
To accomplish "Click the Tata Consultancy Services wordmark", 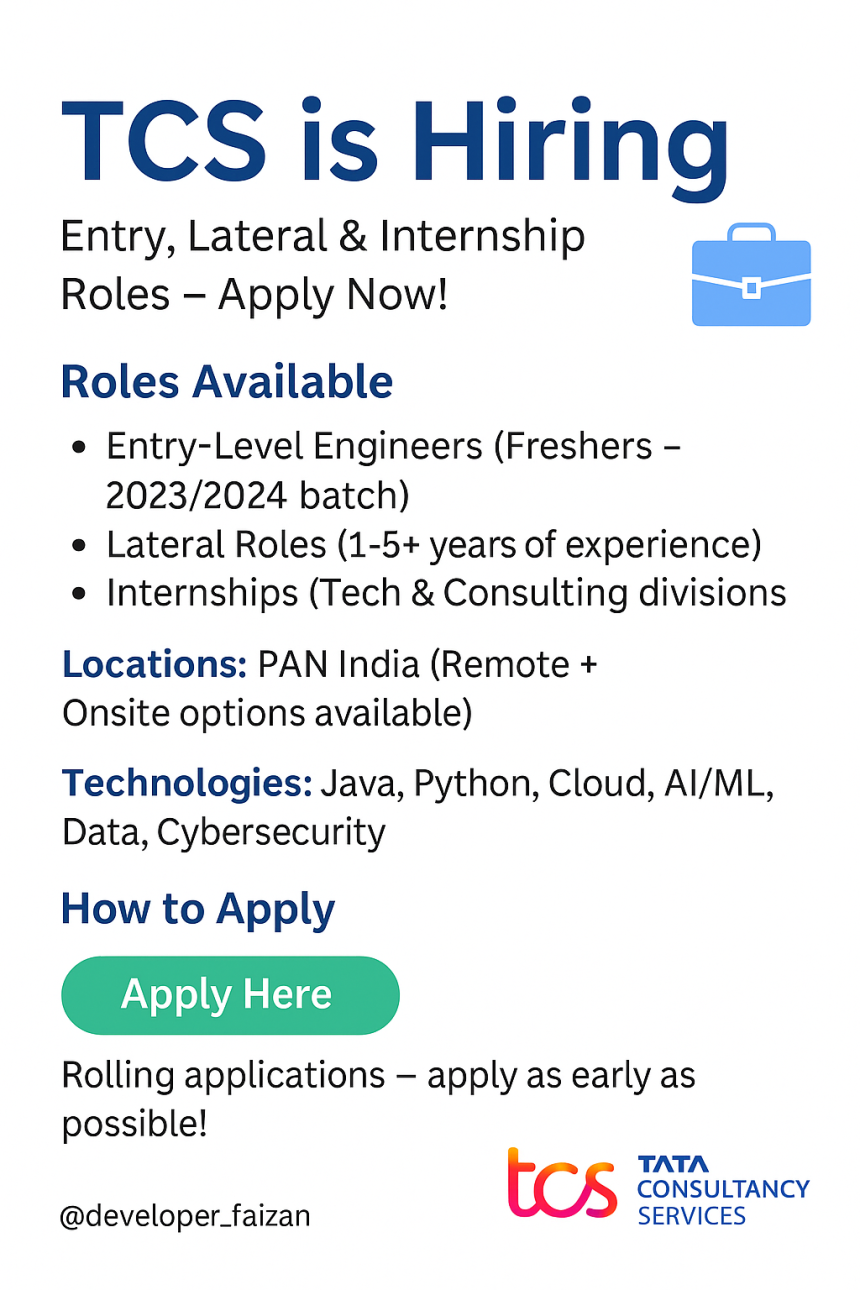I will (723, 1190).
